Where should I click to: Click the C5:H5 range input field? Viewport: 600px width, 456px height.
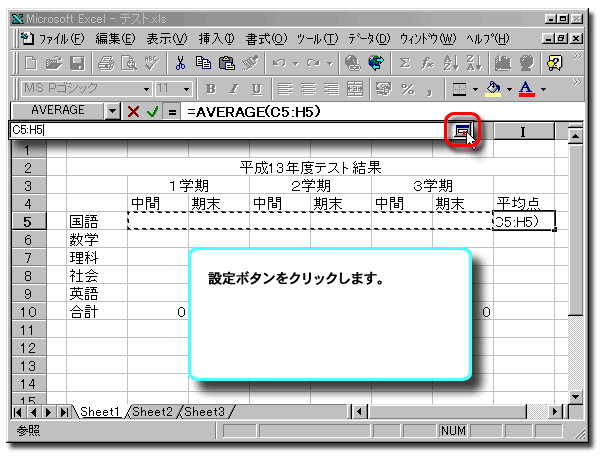[x=230, y=130]
